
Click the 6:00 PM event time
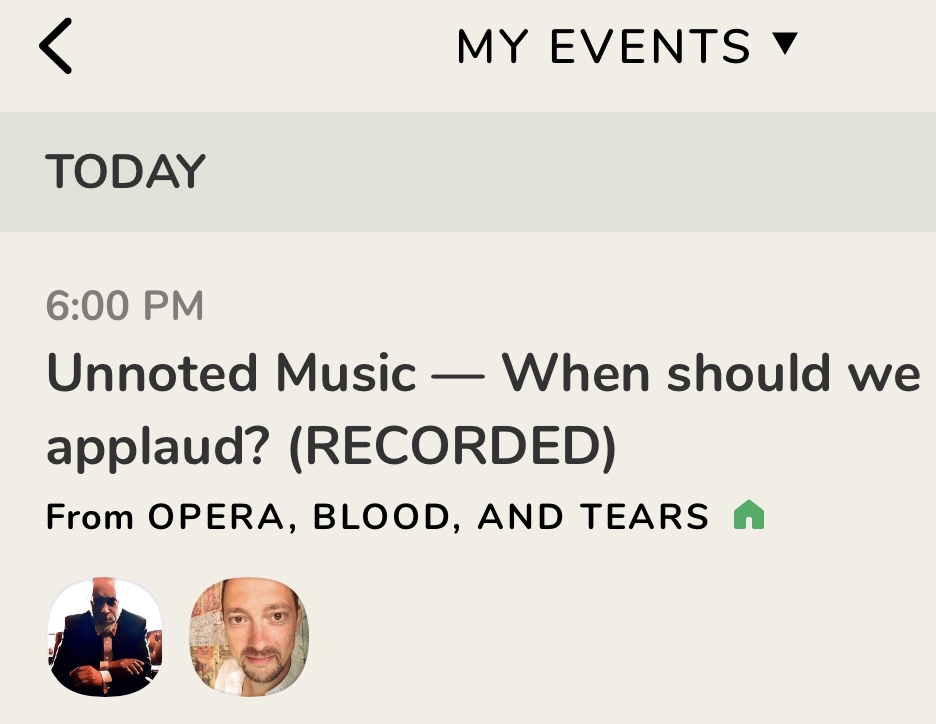125,306
